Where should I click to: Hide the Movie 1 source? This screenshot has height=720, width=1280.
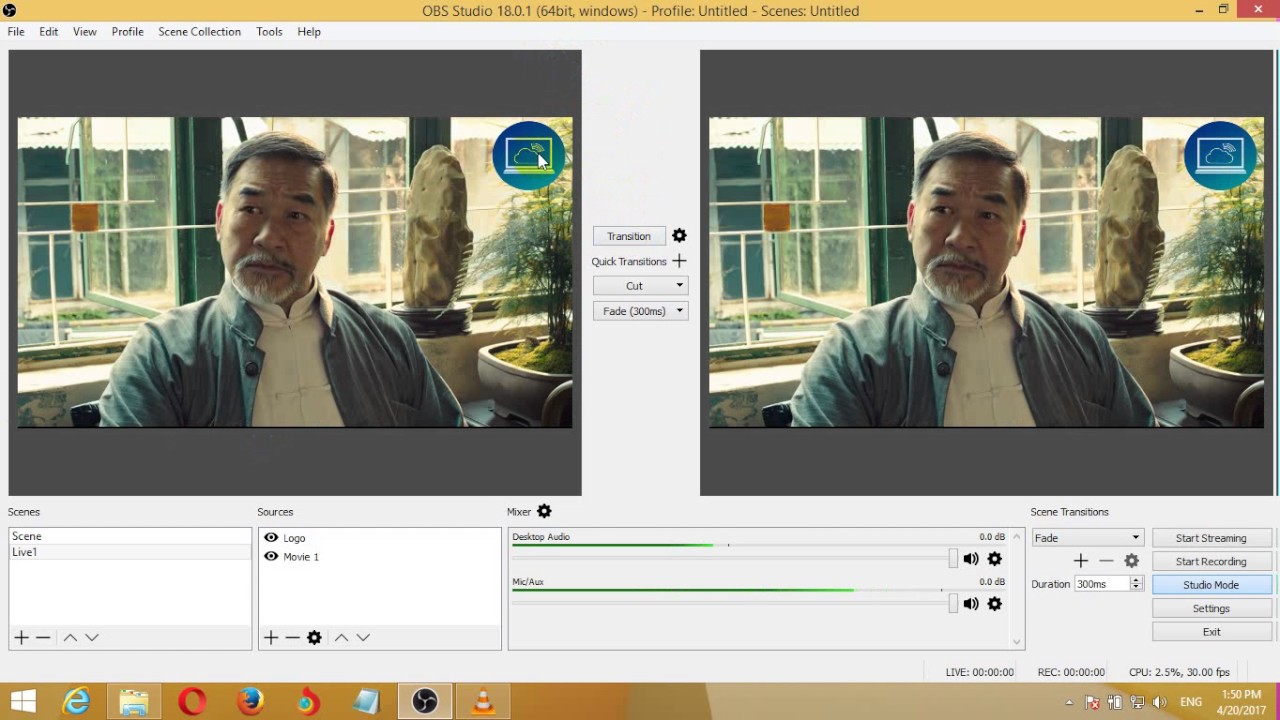[271, 556]
